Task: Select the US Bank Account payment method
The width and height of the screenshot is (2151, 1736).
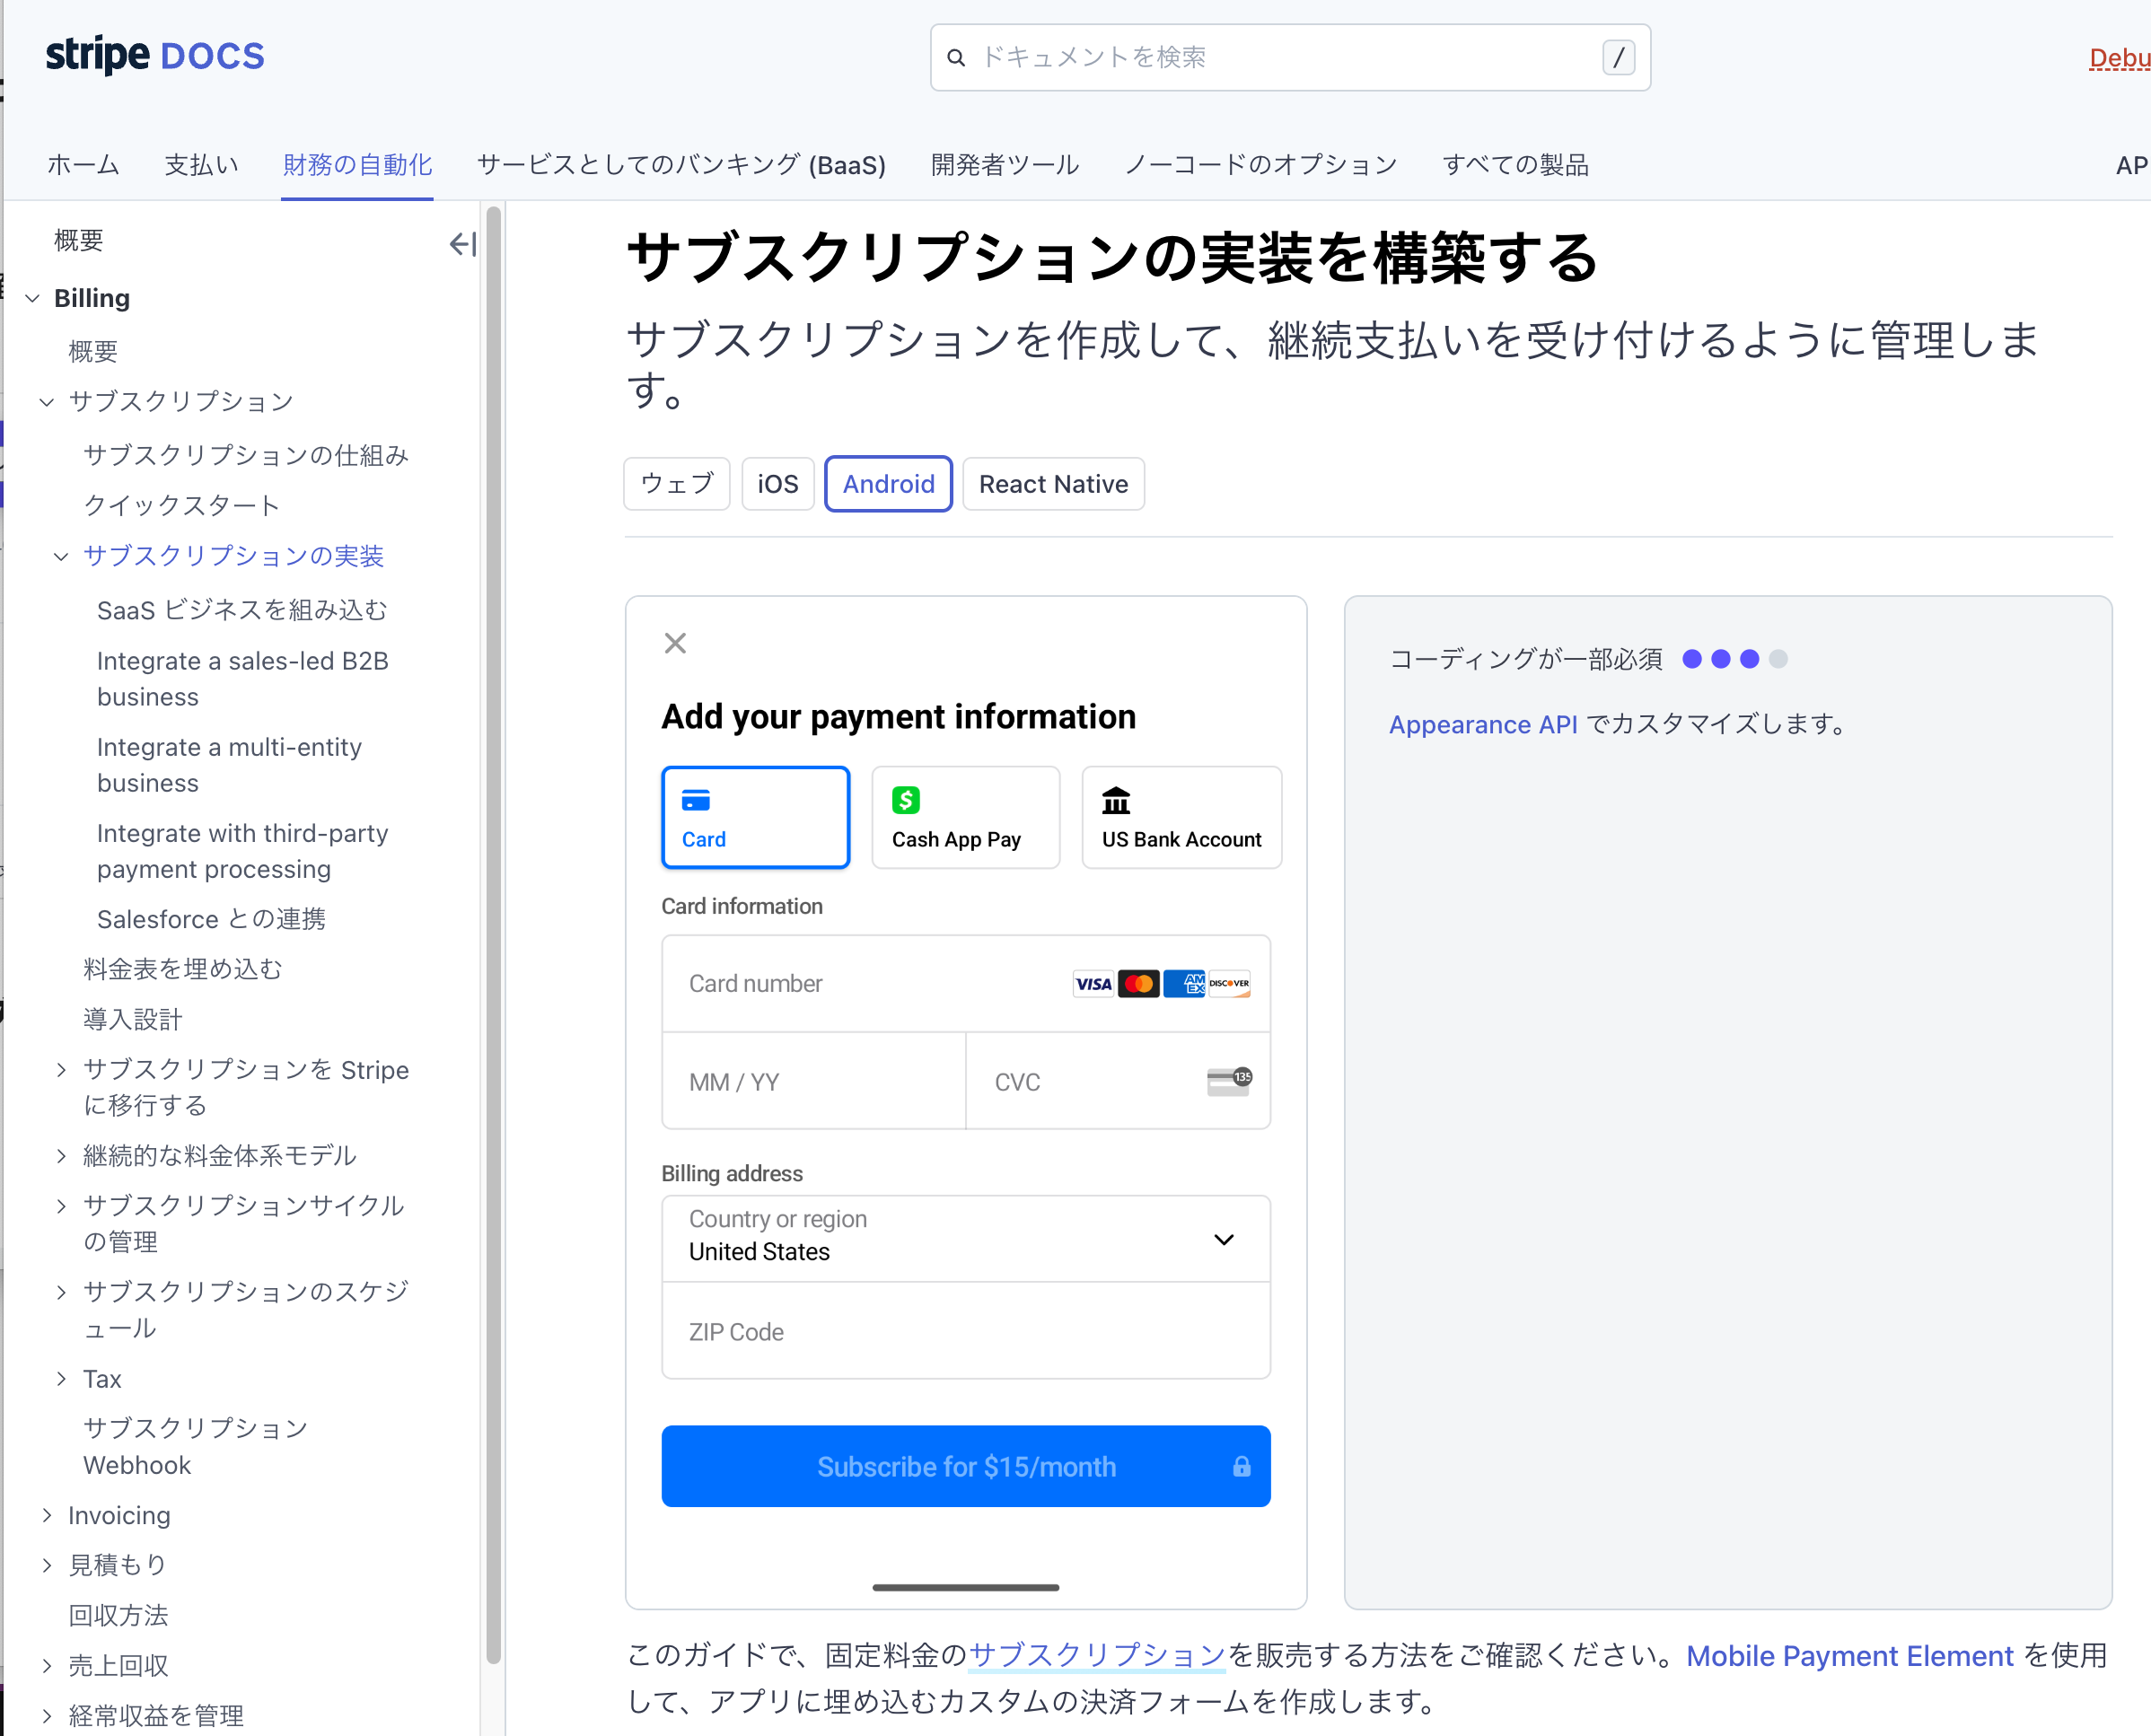Action: pos(1180,816)
